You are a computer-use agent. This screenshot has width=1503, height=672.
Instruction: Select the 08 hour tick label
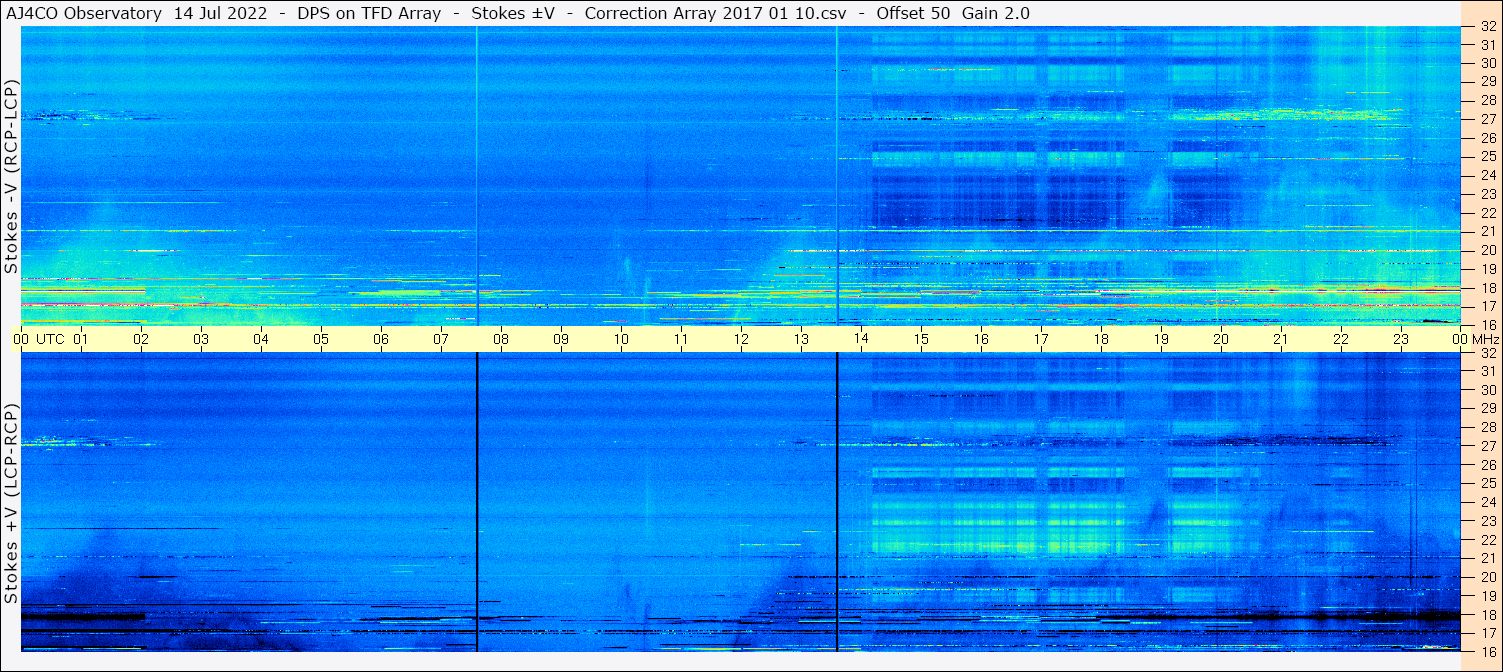501,339
